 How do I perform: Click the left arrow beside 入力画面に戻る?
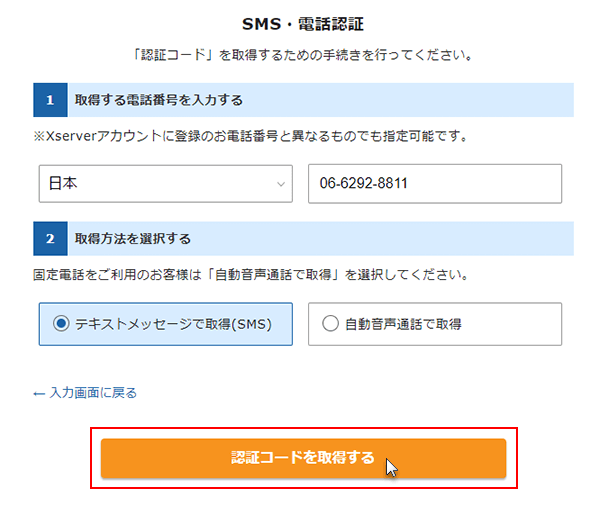(x=40, y=393)
